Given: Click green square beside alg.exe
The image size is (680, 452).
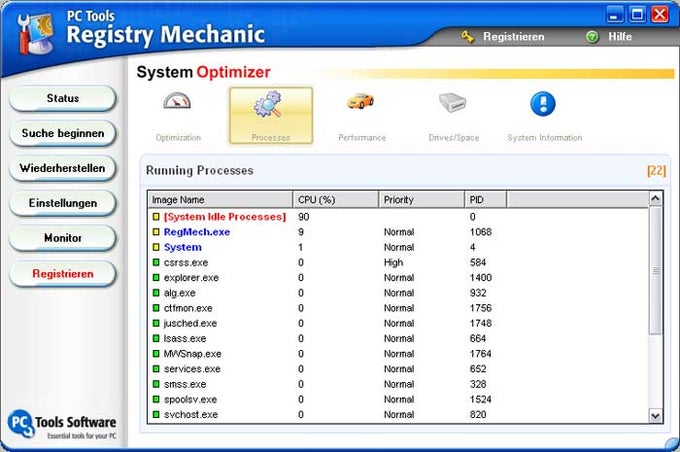Looking at the screenshot, I should [x=156, y=293].
